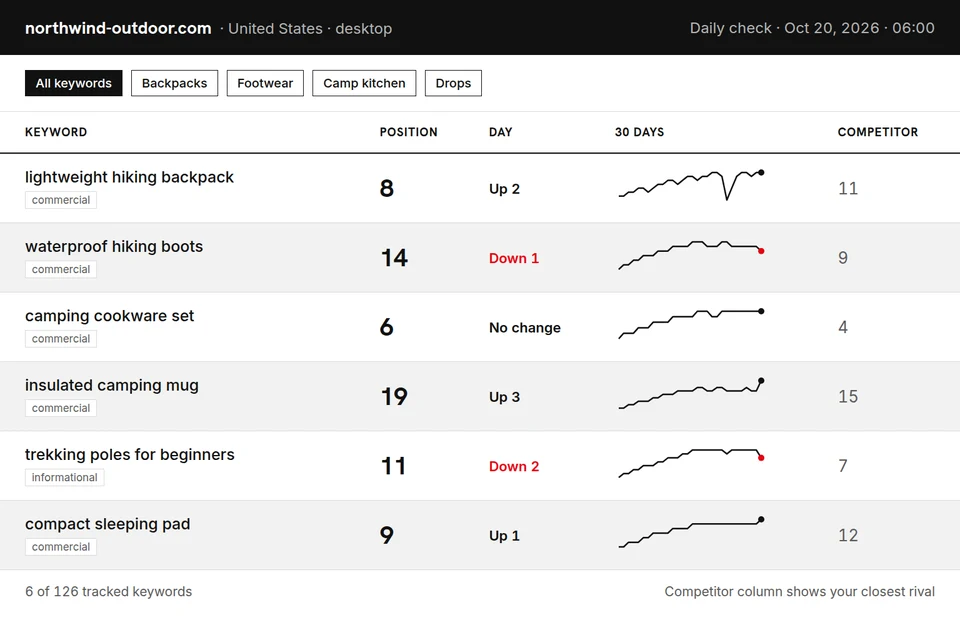This screenshot has height=640, width=960.
Task: Open the 30-day sparkline for trekking poles
Action: (691, 463)
